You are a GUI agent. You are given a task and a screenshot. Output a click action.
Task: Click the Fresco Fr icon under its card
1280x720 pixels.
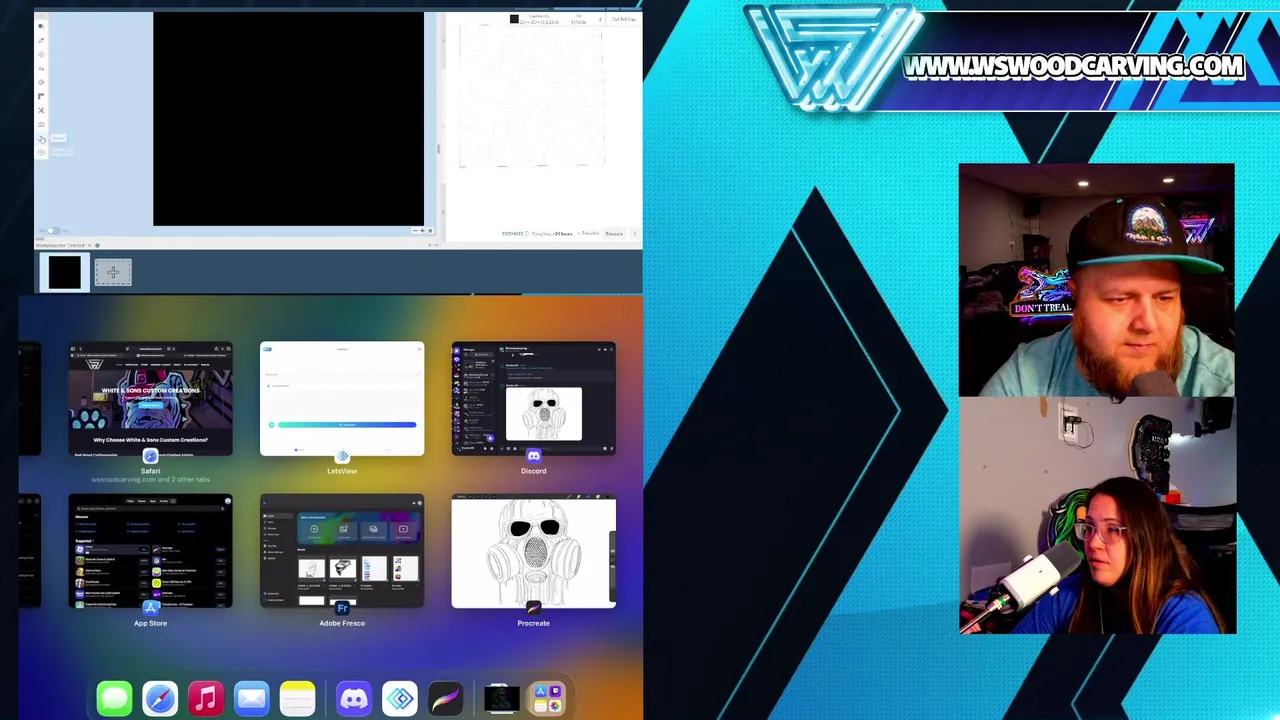pyautogui.click(x=342, y=608)
